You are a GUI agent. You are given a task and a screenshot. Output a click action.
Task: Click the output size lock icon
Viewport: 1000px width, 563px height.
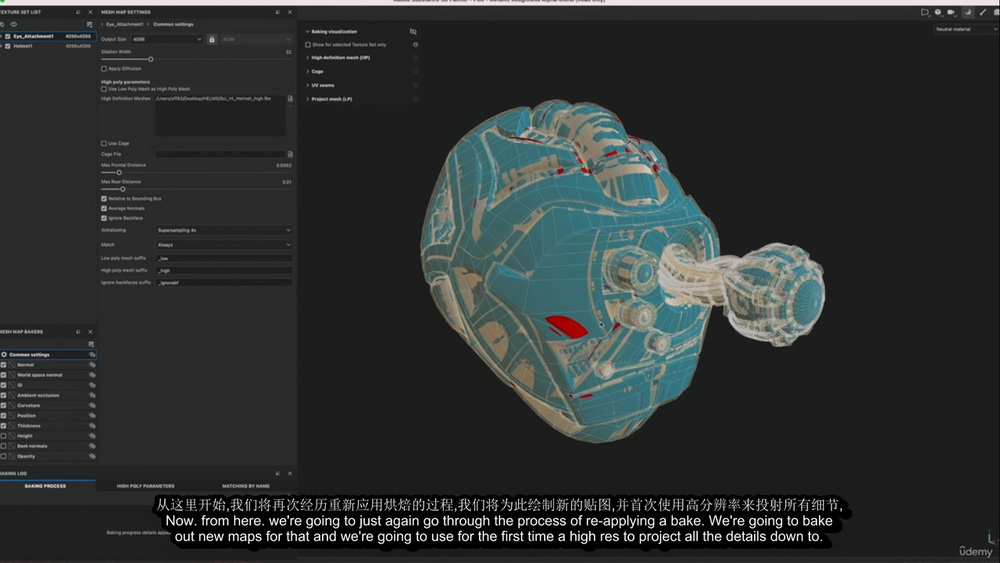[212, 40]
